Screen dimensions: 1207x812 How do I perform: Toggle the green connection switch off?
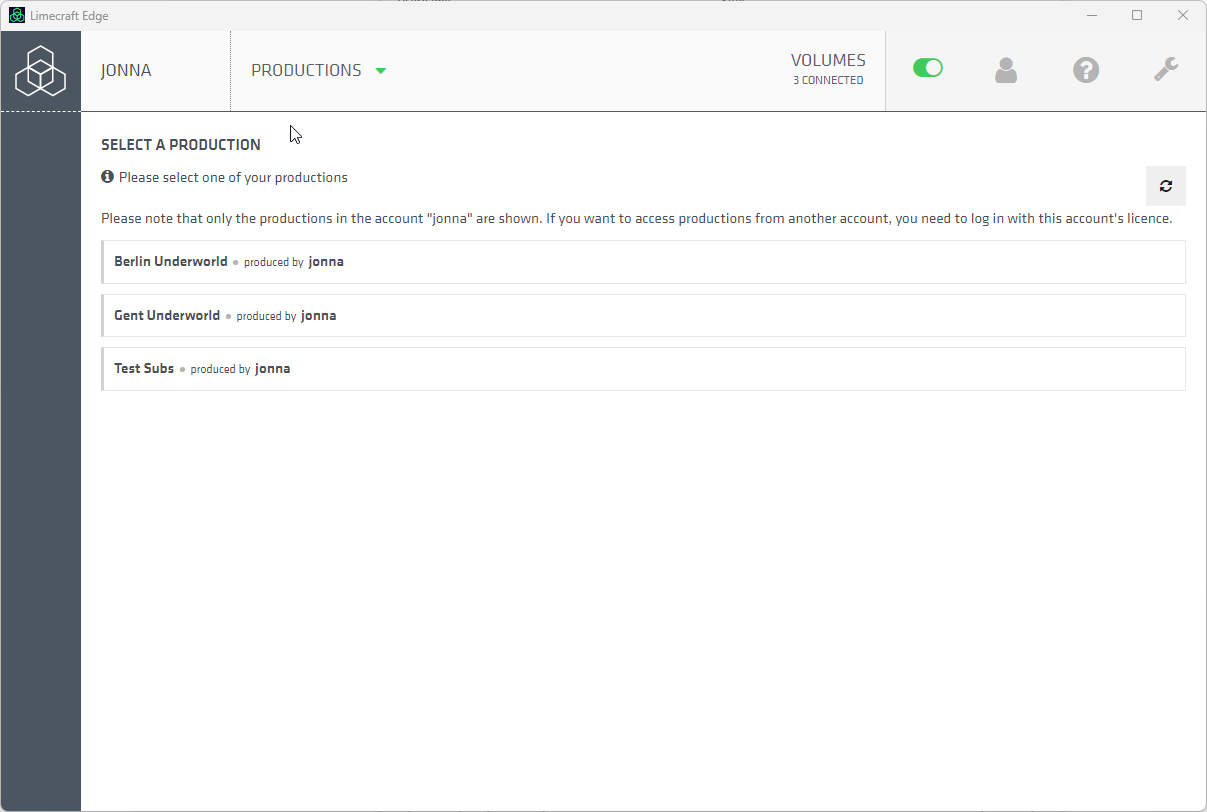click(x=928, y=68)
